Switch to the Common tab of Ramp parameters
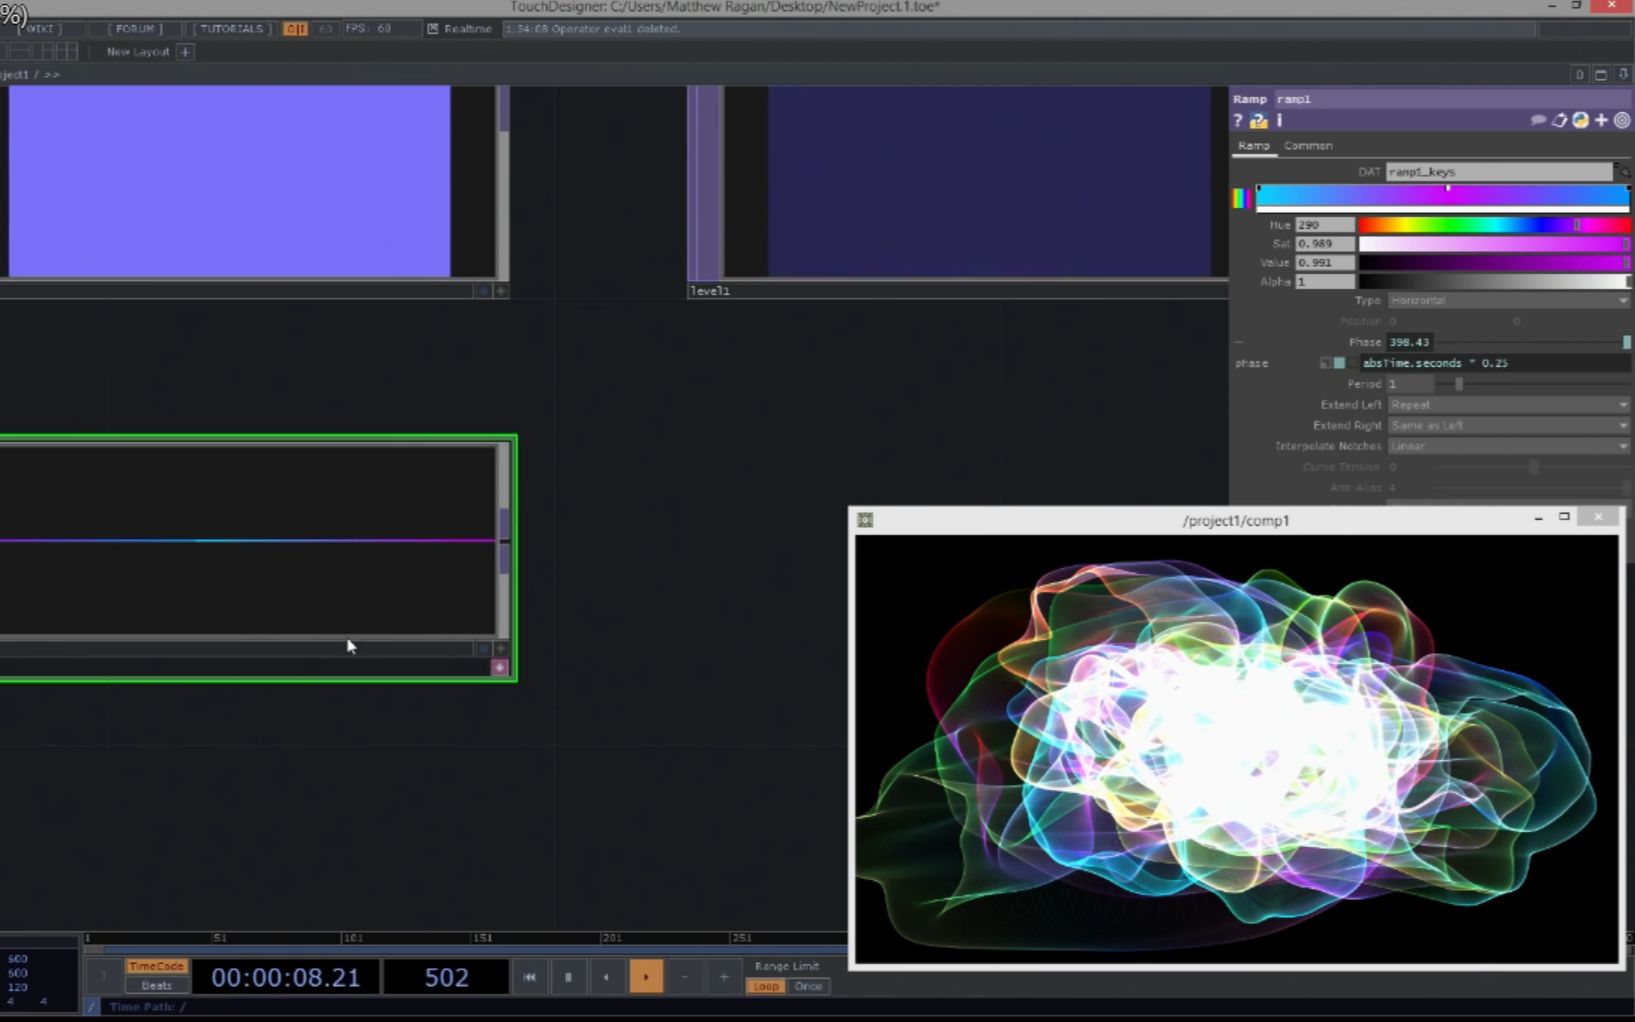The height and width of the screenshot is (1022, 1635). click(1309, 146)
